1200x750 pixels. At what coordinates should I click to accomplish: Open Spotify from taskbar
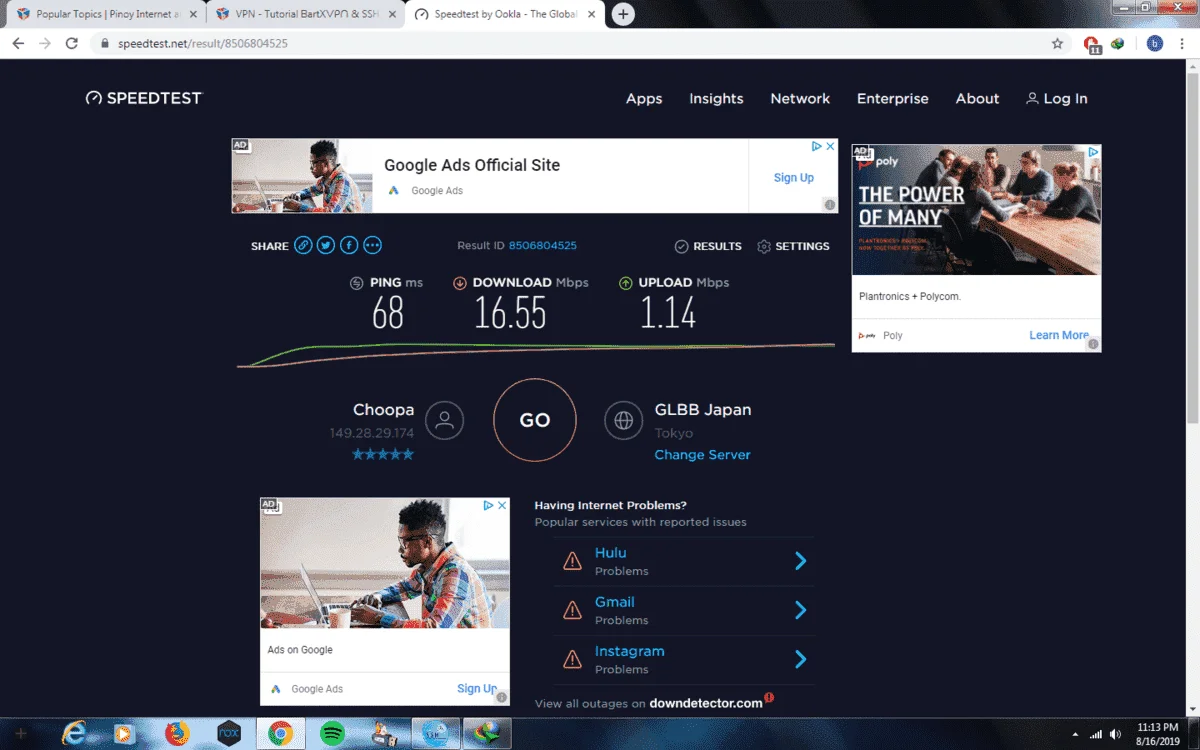pos(333,733)
